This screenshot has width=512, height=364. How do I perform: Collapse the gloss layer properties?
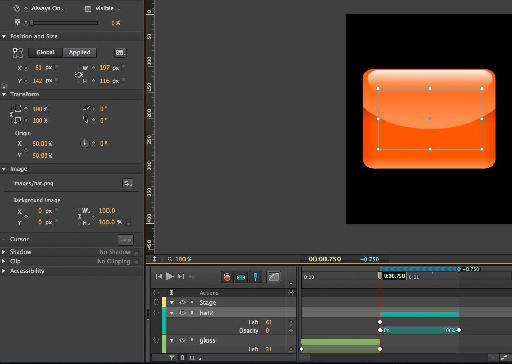pyautogui.click(x=172, y=340)
